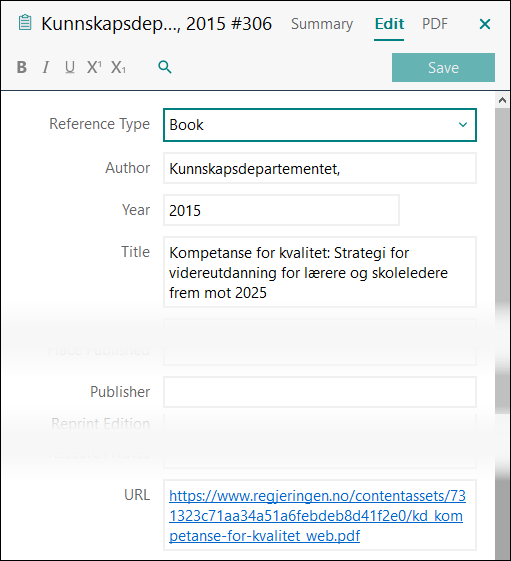Click the Reference Type label
Image resolution: width=511 pixels, height=561 pixels.
pos(99,124)
